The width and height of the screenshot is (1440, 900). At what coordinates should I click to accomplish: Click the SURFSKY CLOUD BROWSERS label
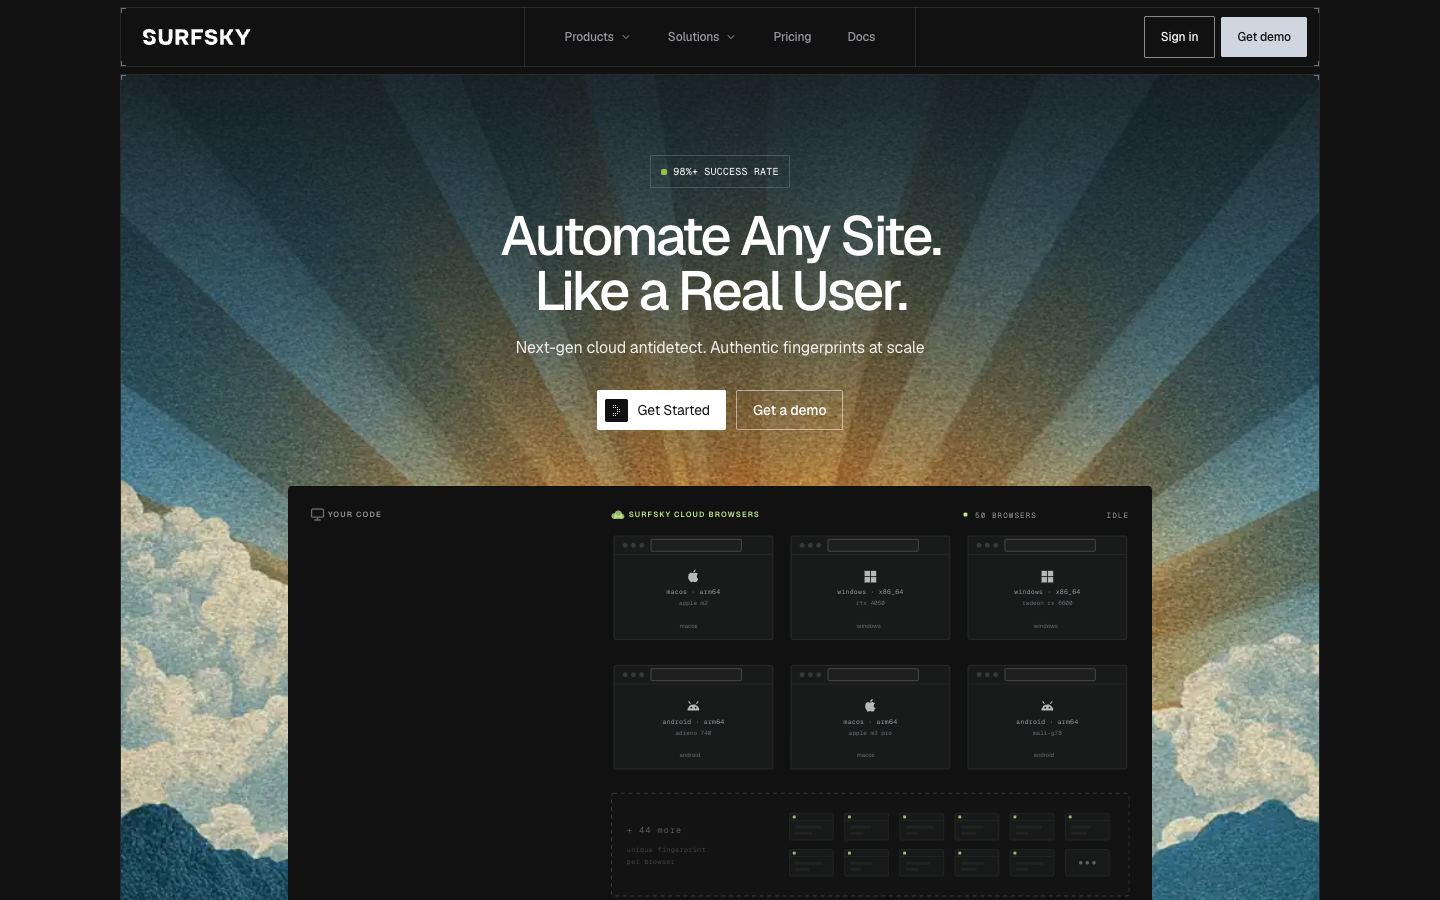point(694,514)
